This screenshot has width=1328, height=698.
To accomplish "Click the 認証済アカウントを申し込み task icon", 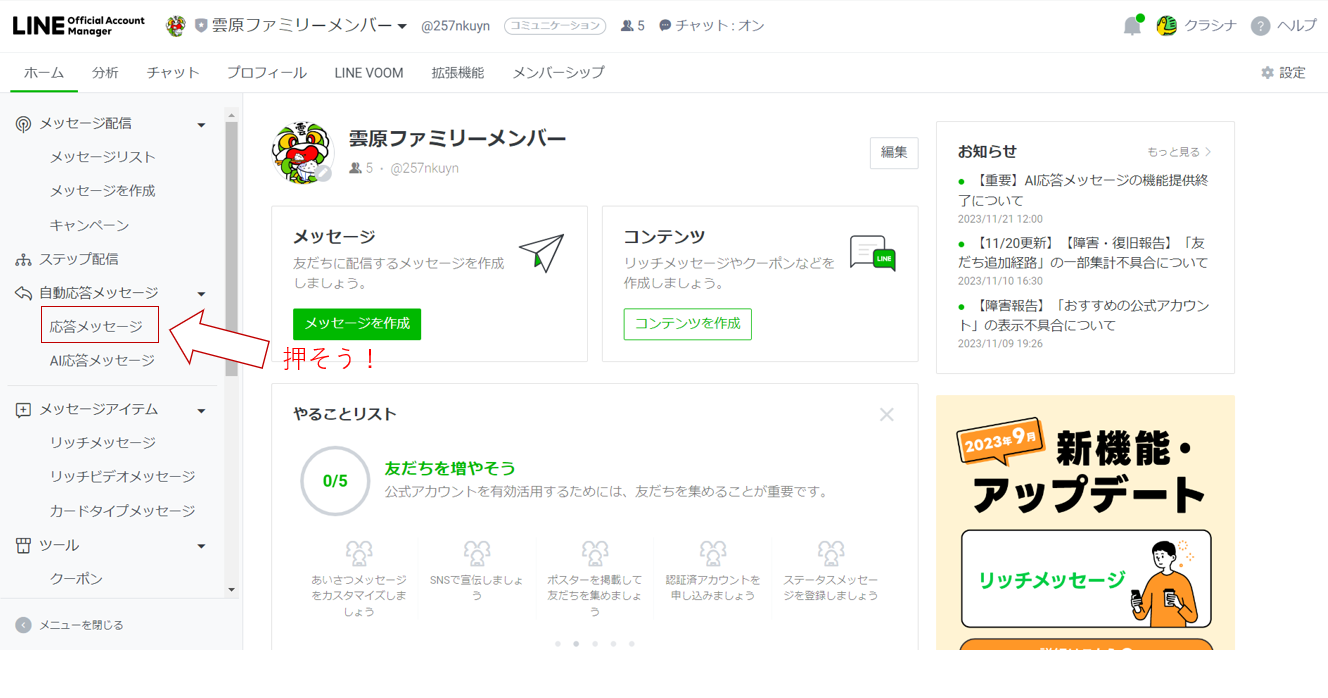I will click(x=713, y=553).
